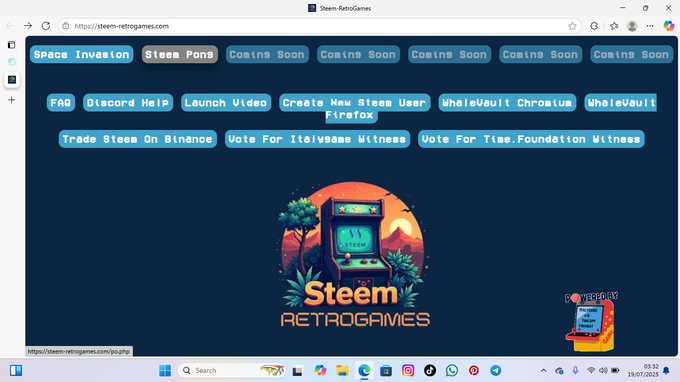Click the Steem Retrogames arcade logo
The height and width of the screenshot is (382, 680).
point(355,255)
